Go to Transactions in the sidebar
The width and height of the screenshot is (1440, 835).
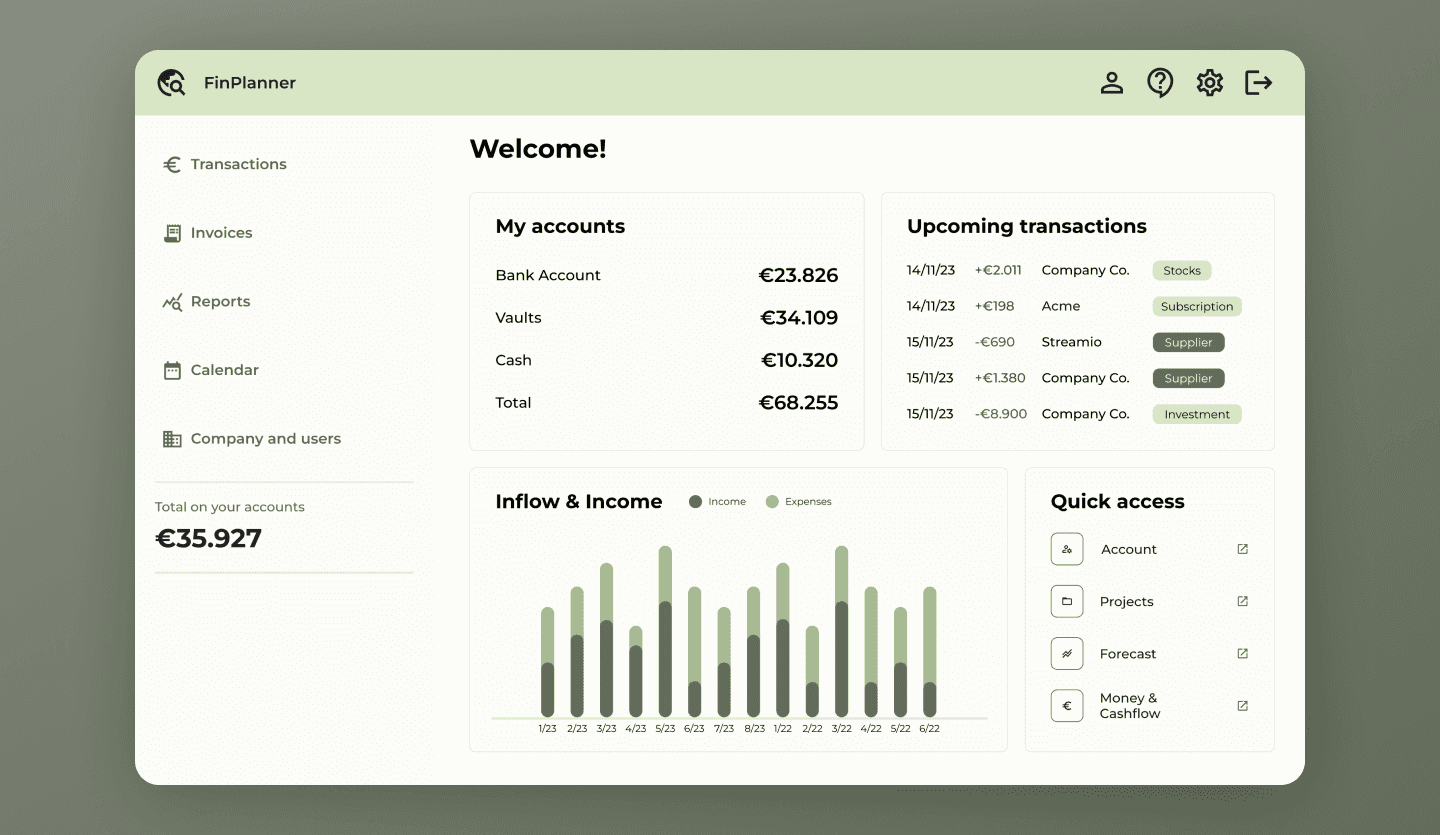tap(237, 164)
